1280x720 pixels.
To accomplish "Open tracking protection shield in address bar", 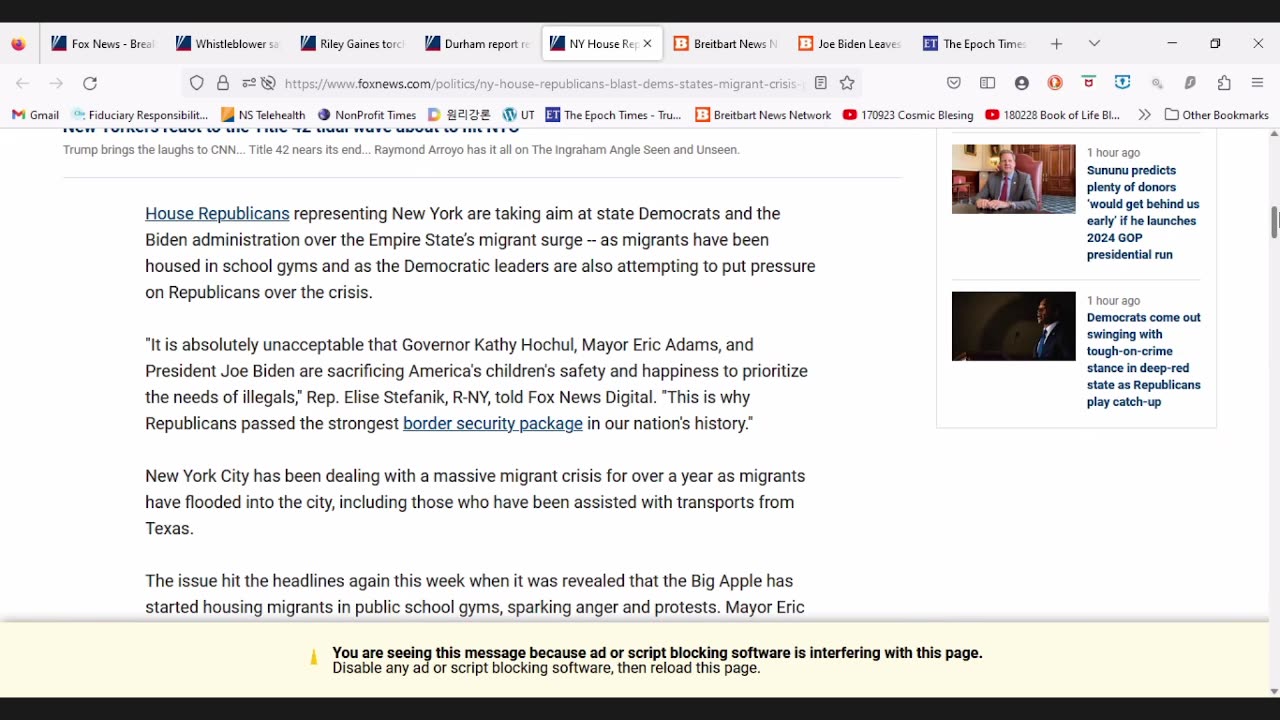I will [197, 84].
